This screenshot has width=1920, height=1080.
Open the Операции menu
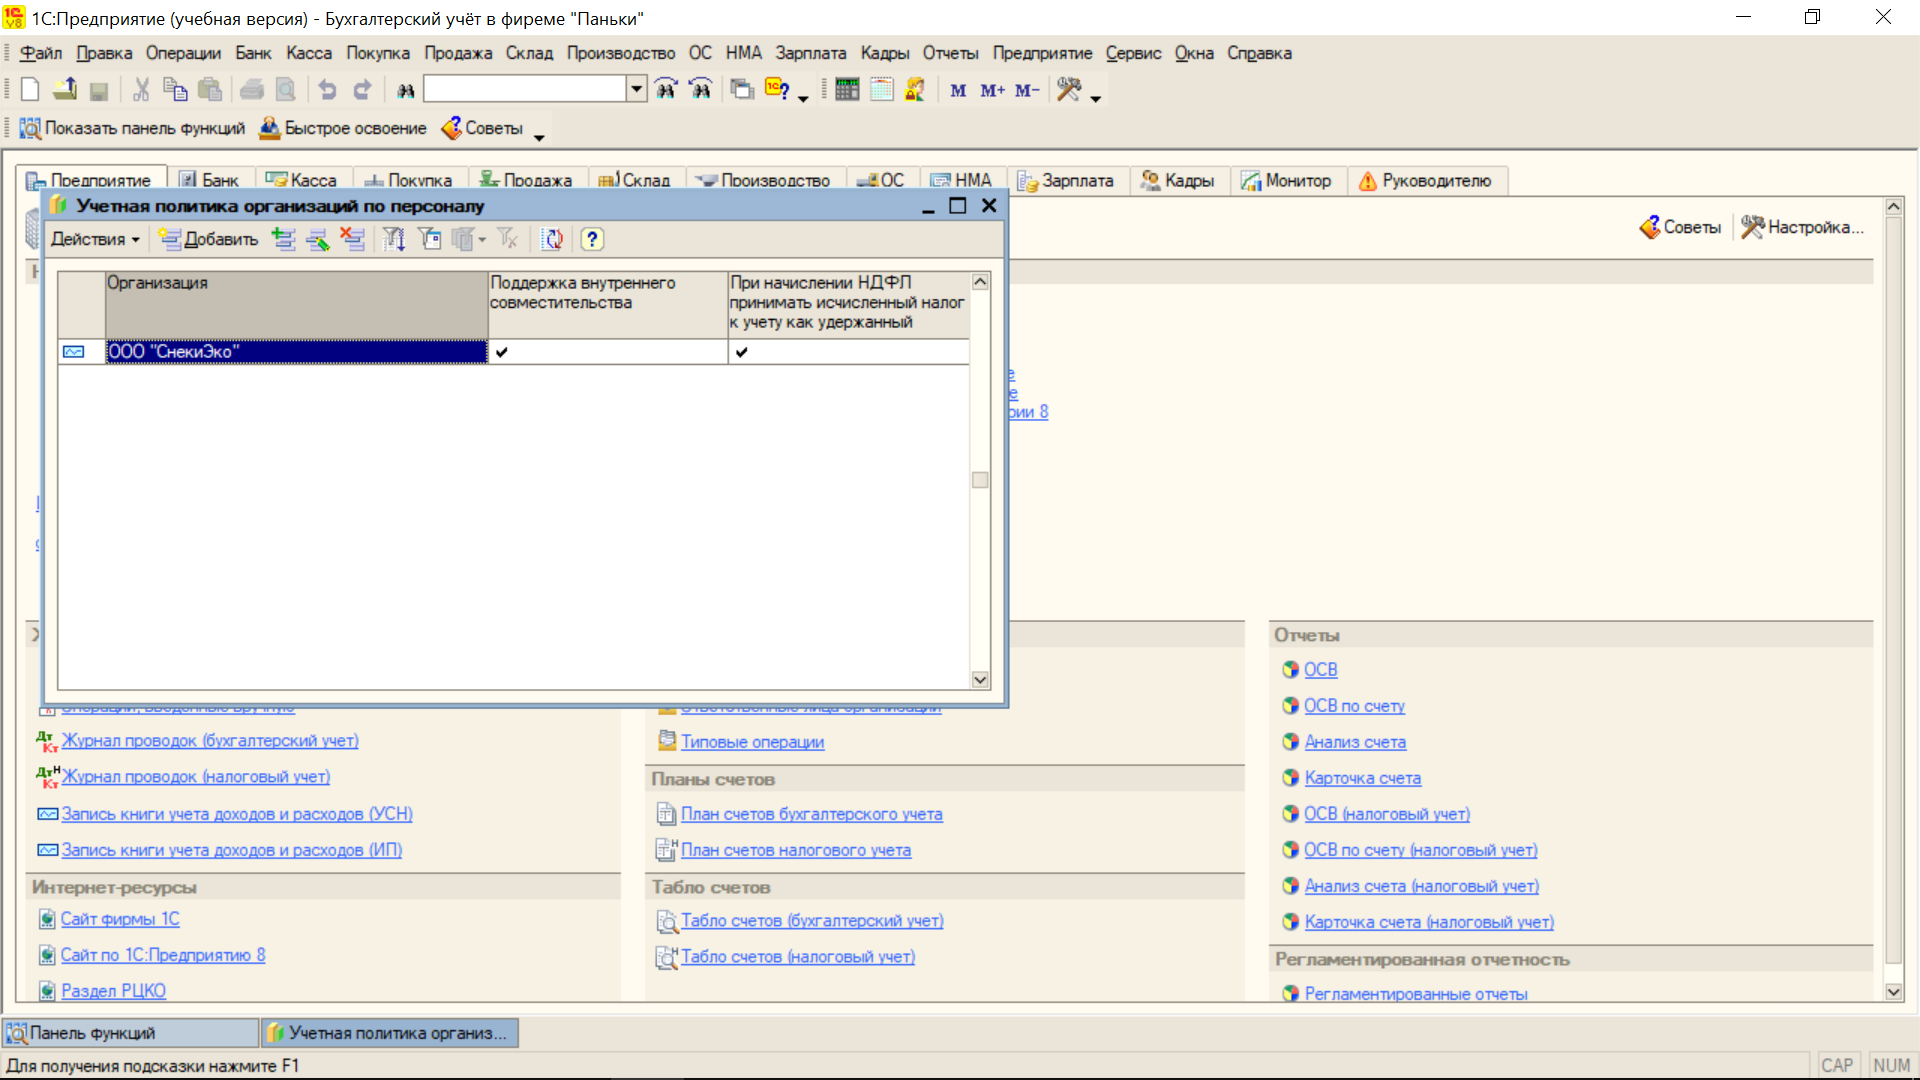183,53
